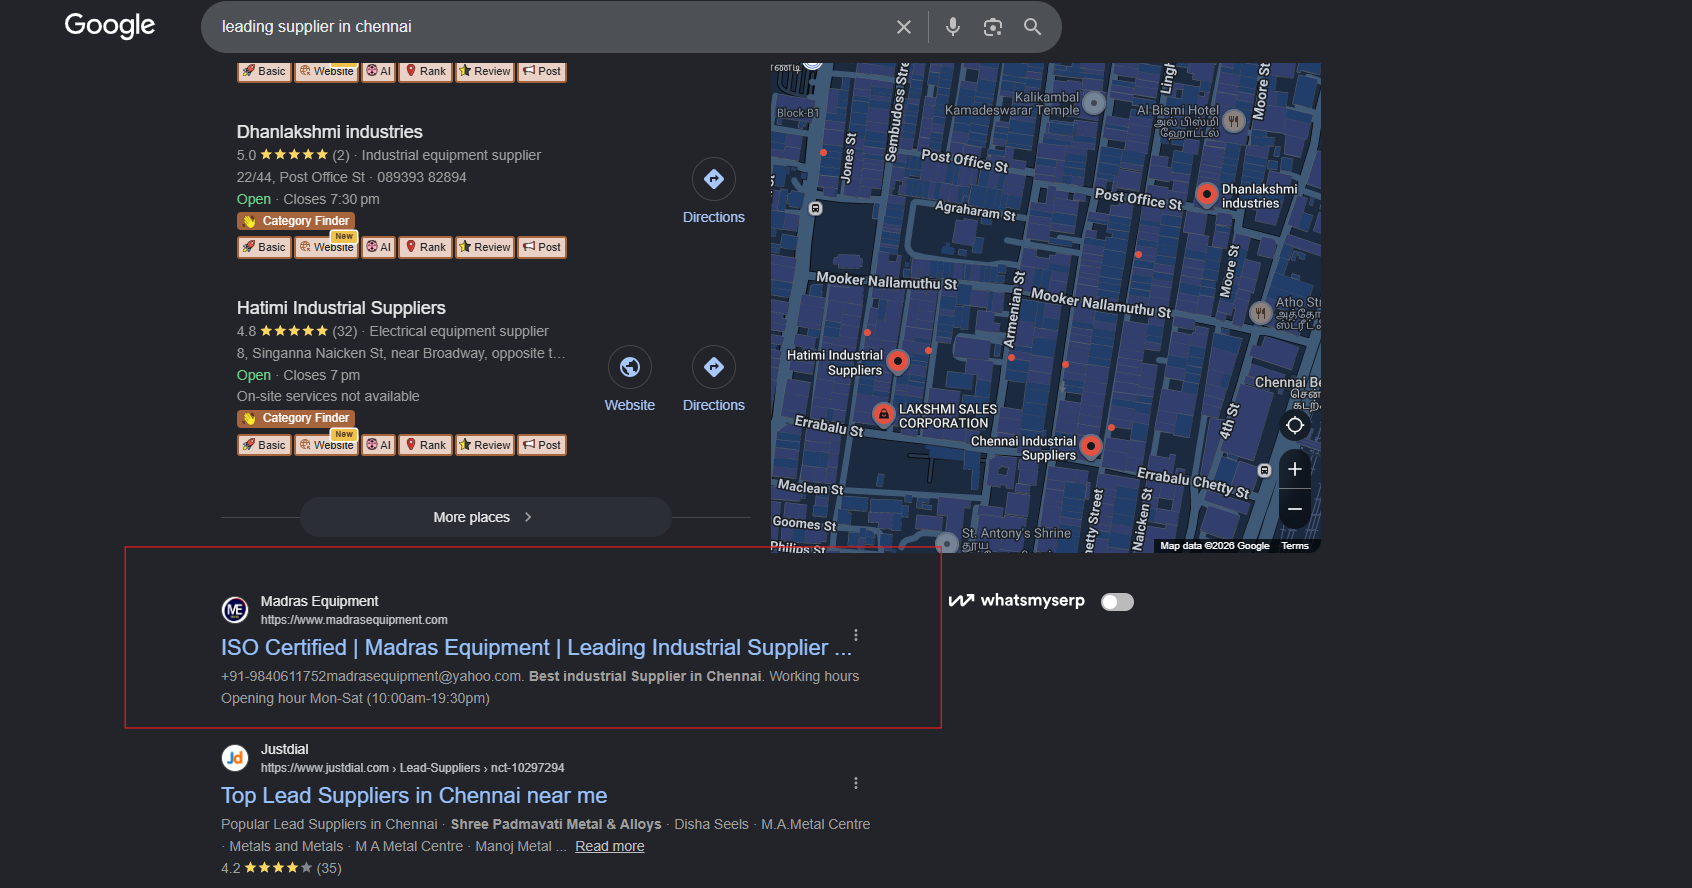Click Review button under Hatimi Industrial Suppliers
The image size is (1692, 888).
coord(485,445)
